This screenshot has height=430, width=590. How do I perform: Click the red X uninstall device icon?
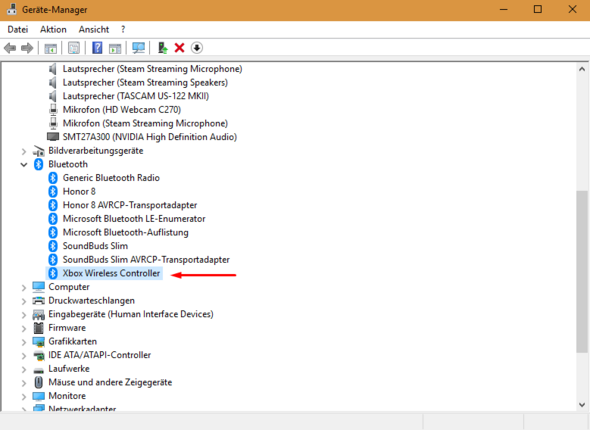click(x=179, y=48)
